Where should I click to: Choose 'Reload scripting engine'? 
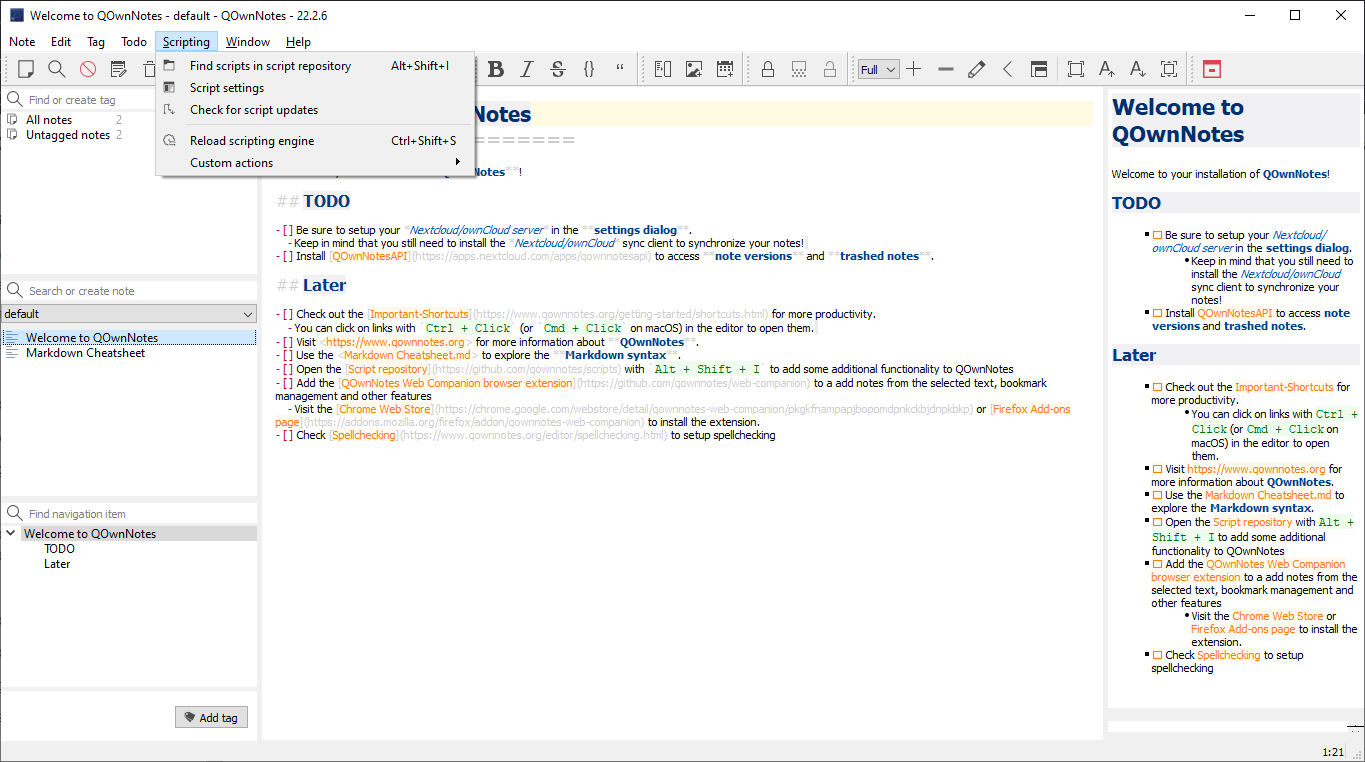[x=315, y=141]
